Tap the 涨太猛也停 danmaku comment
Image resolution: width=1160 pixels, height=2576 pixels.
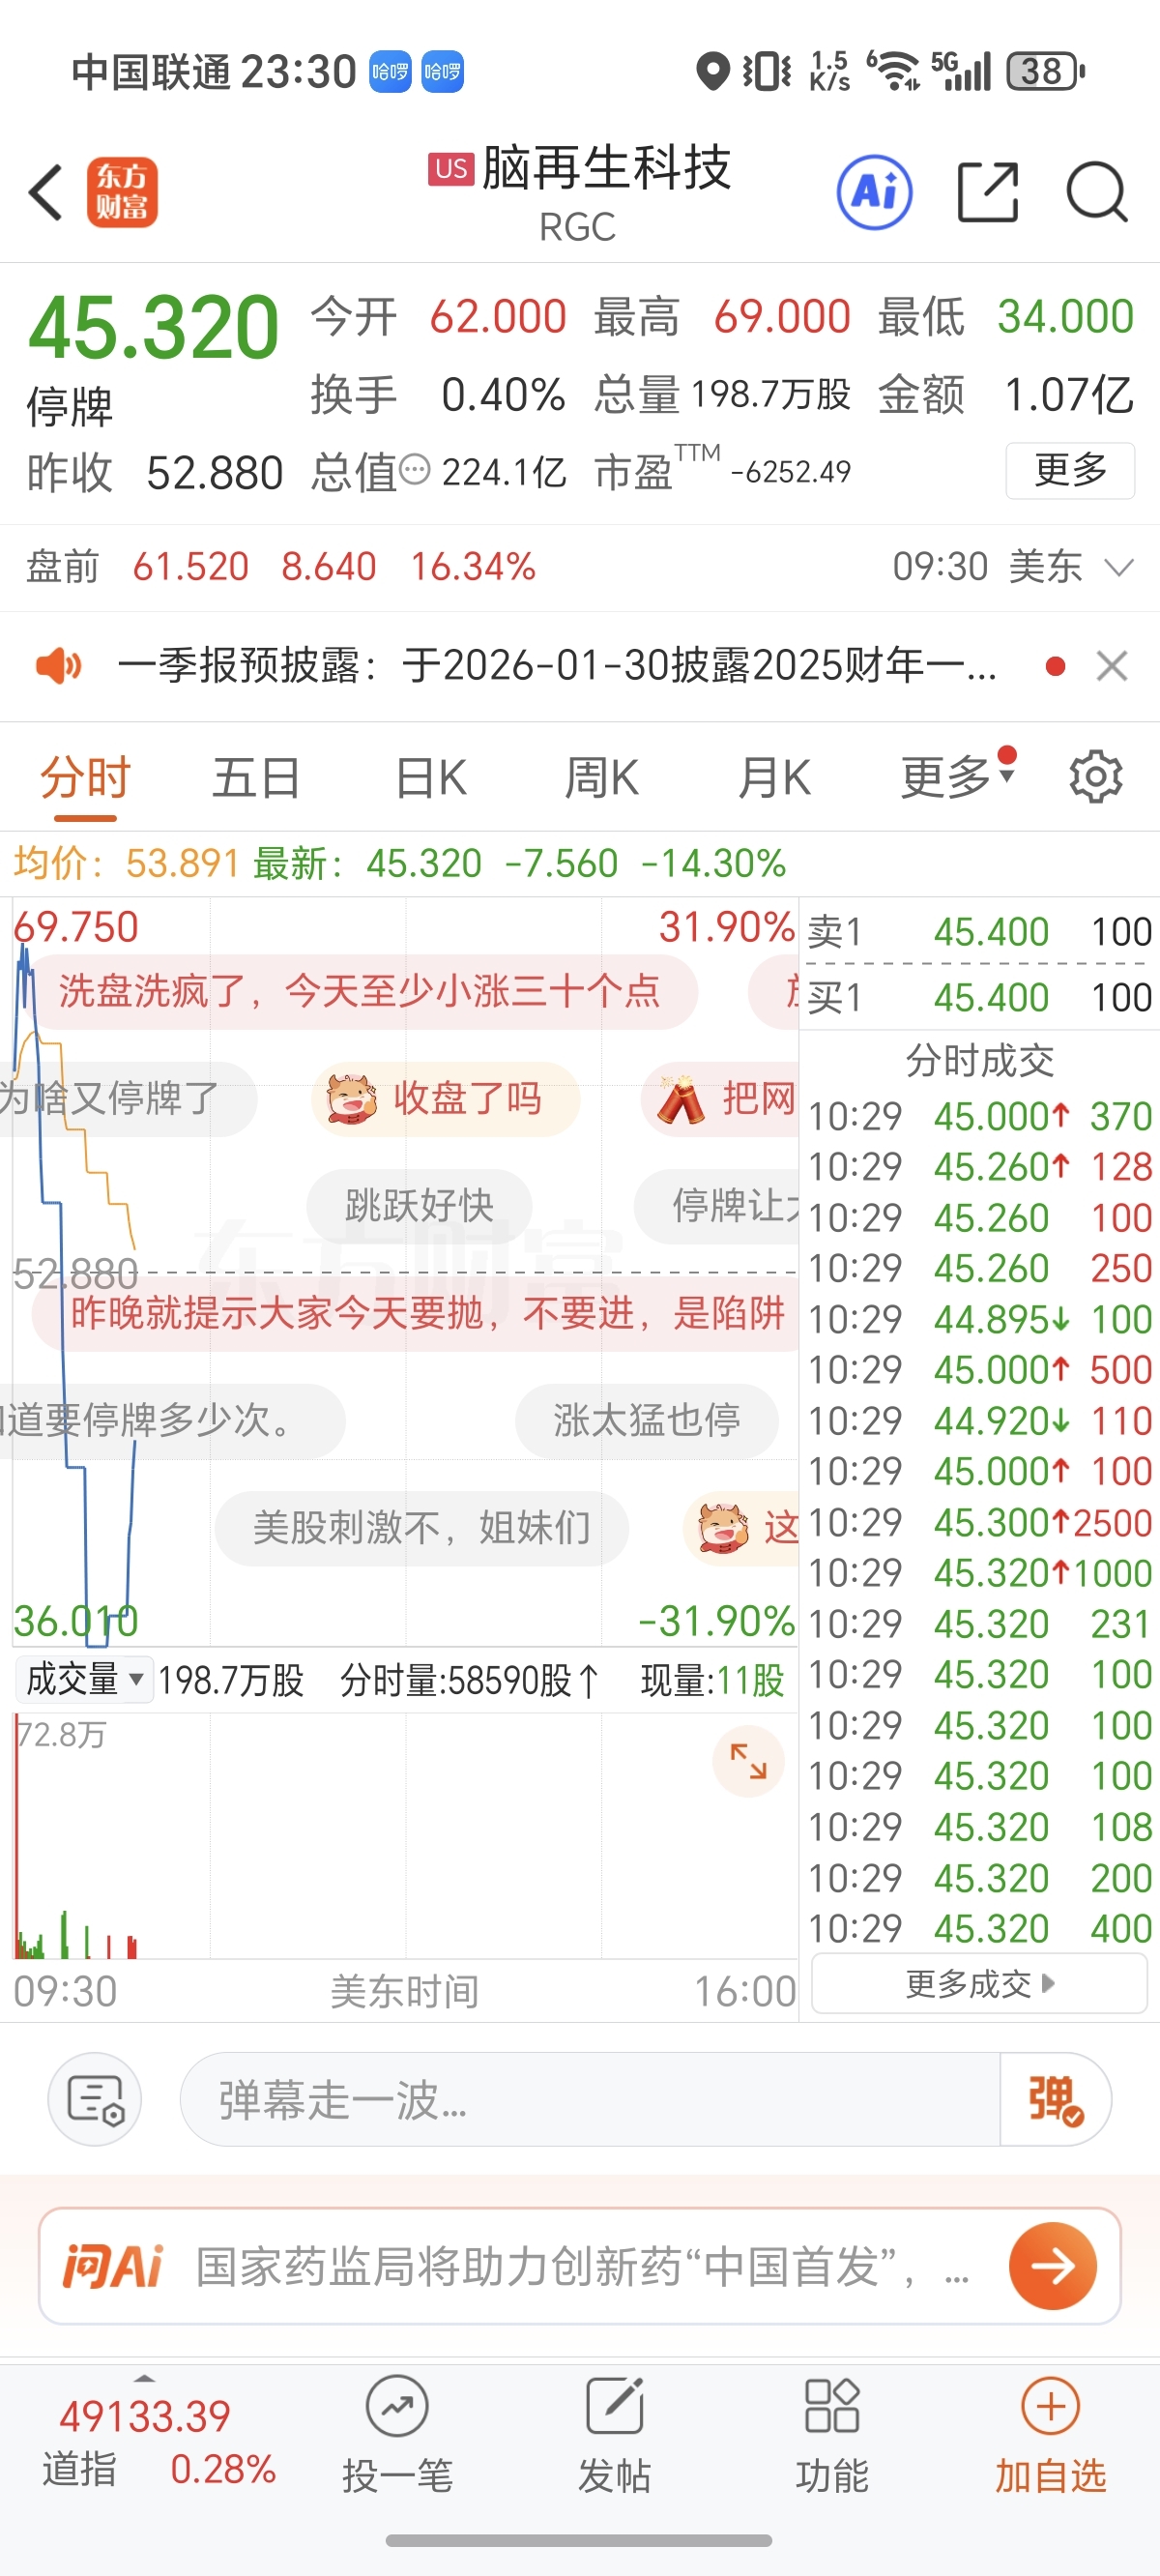click(x=647, y=1420)
